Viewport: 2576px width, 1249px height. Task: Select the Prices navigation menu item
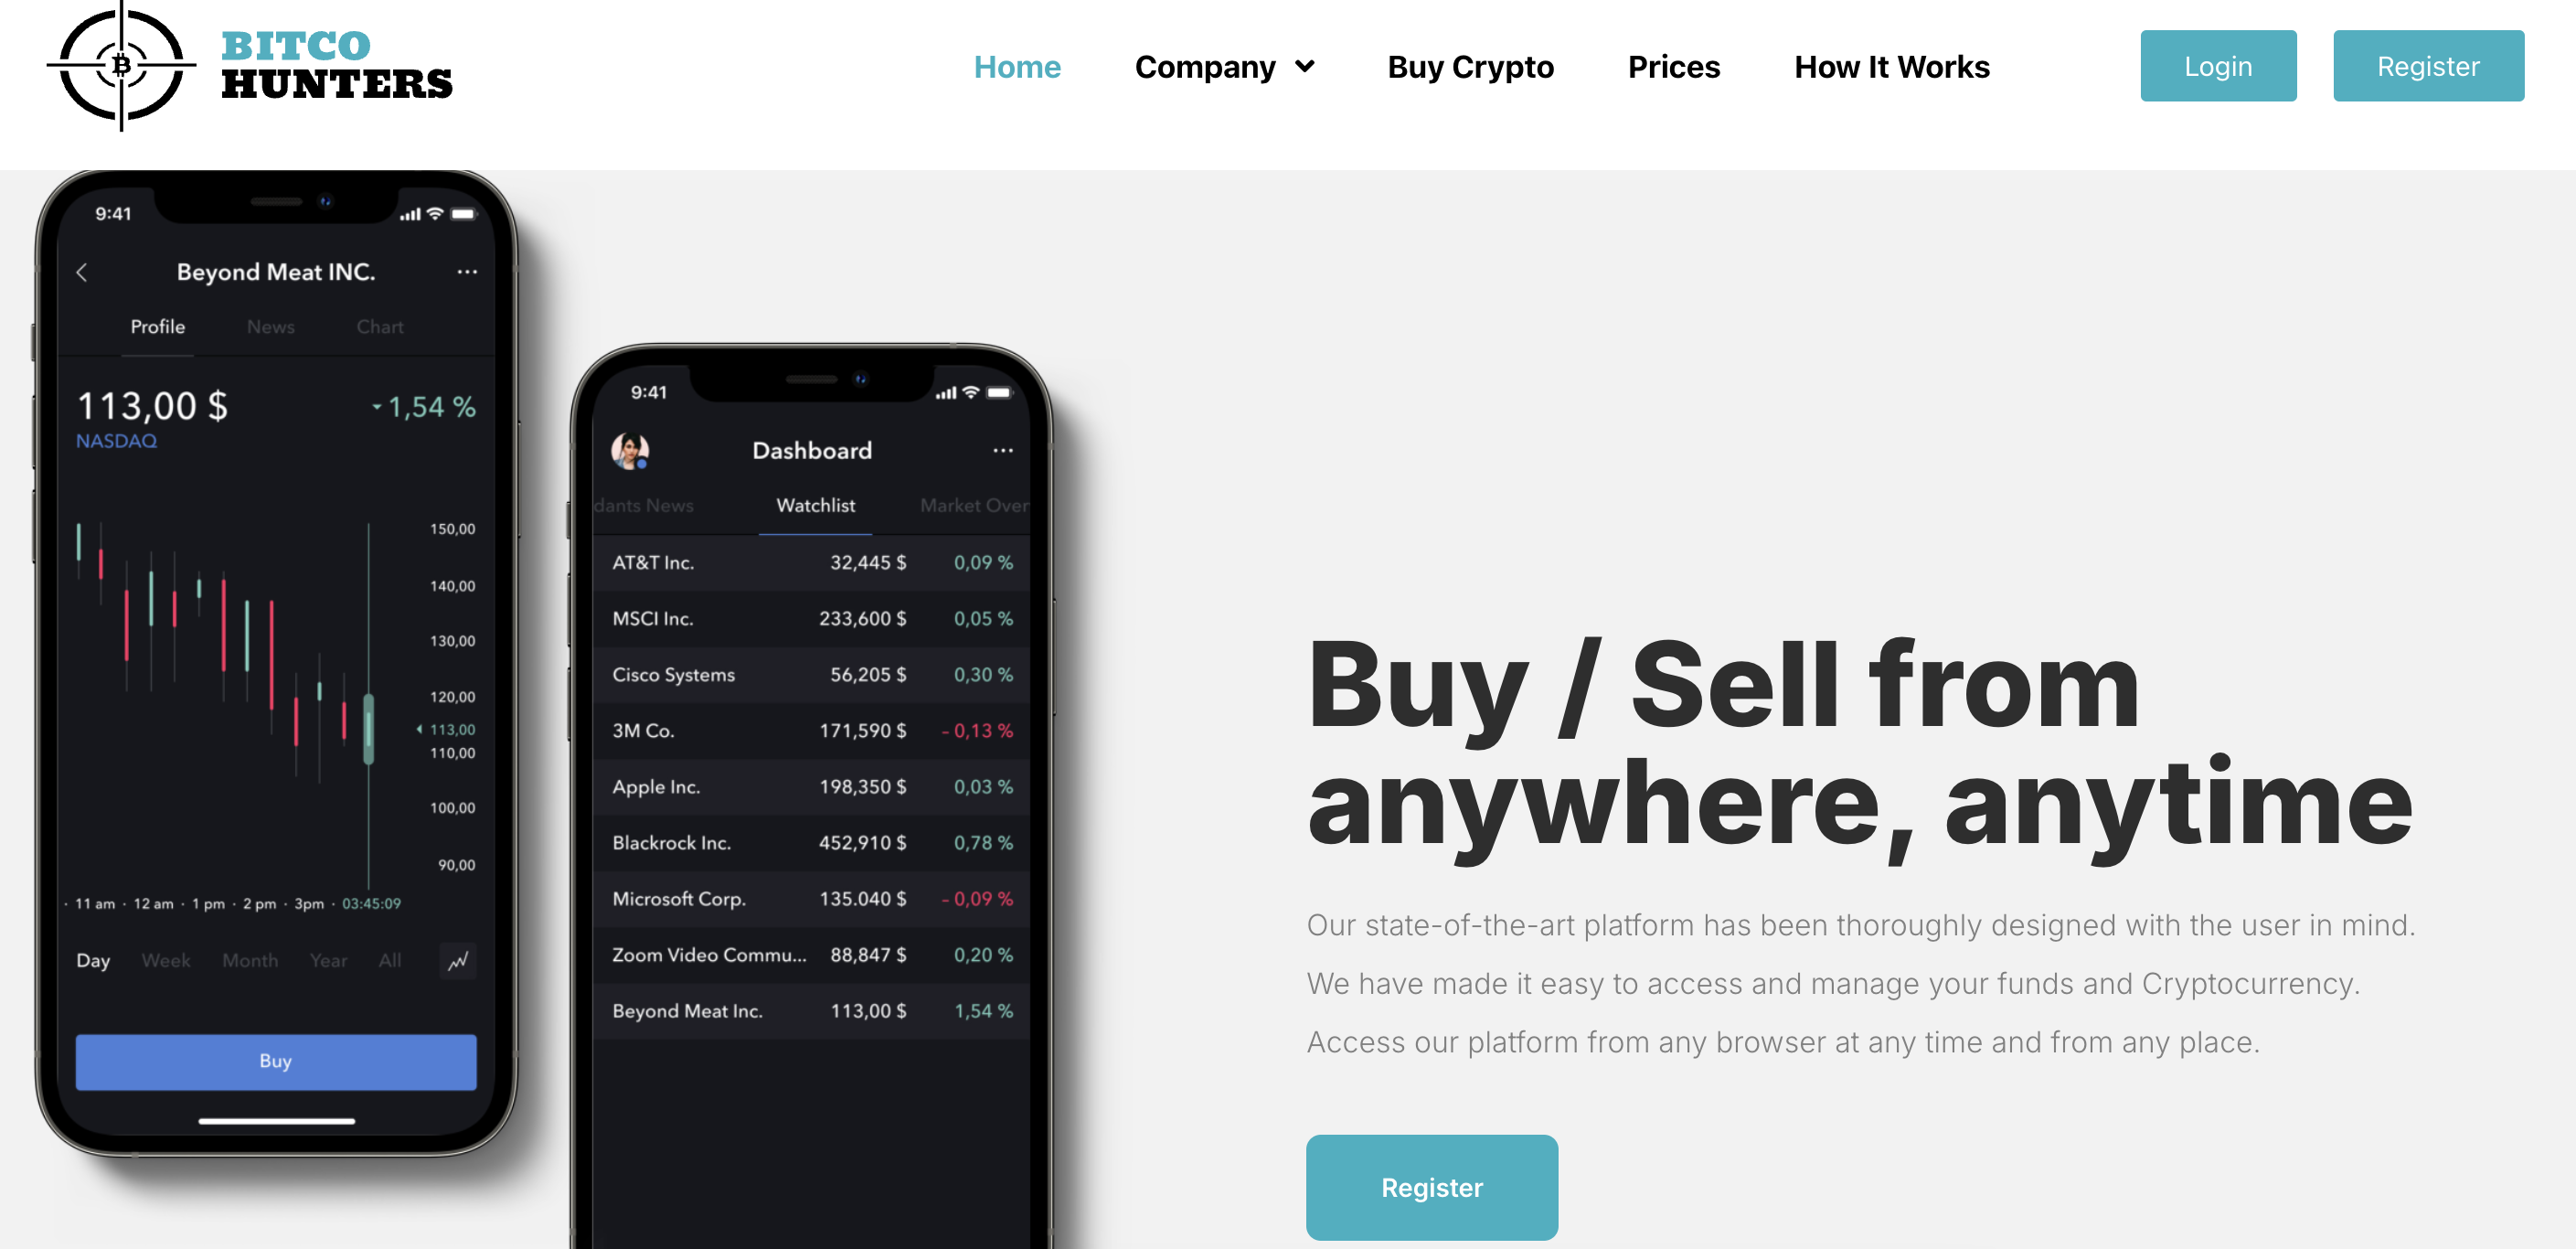[1676, 68]
